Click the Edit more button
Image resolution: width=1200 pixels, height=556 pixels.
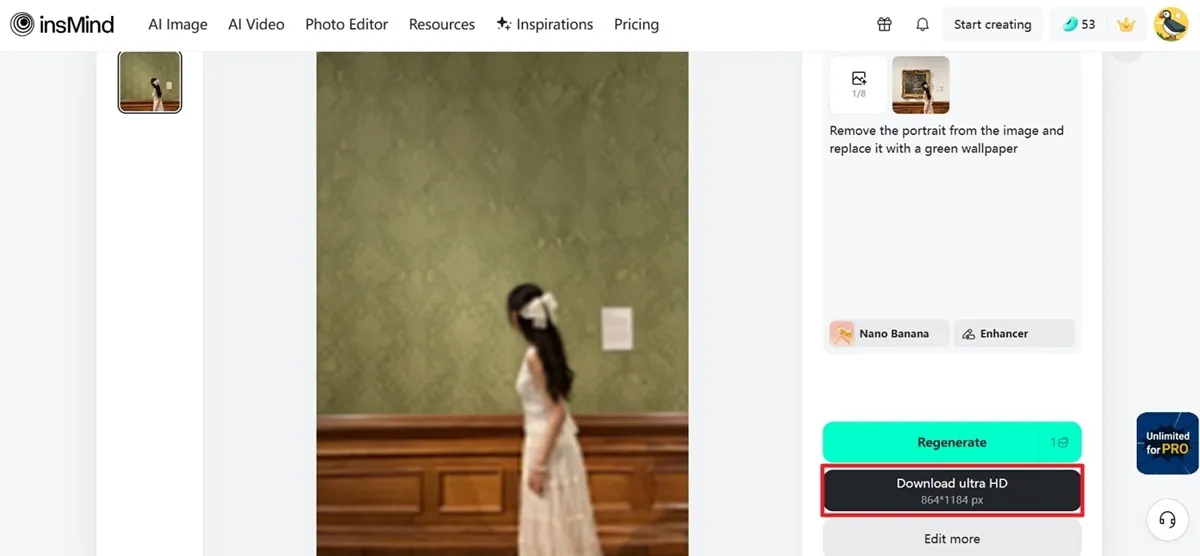pos(952,538)
